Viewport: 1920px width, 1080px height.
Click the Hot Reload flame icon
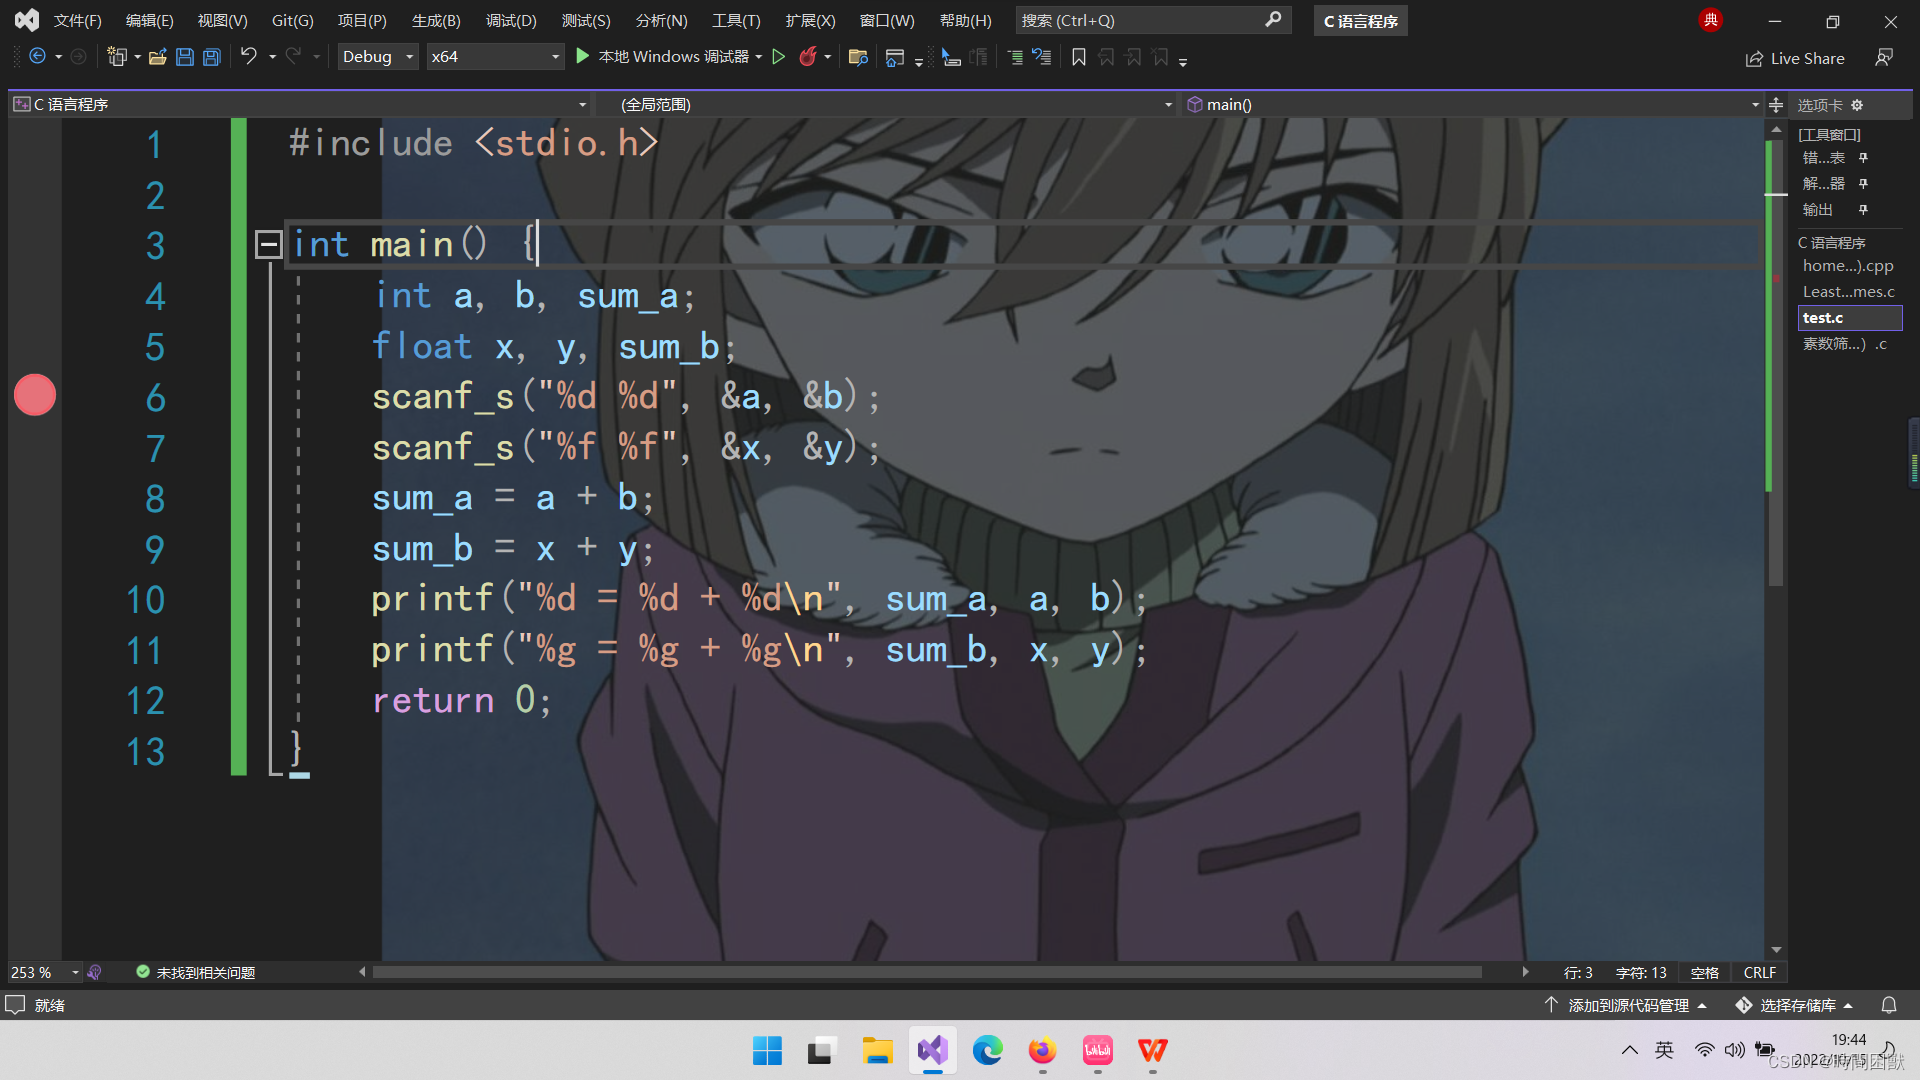[x=807, y=57]
